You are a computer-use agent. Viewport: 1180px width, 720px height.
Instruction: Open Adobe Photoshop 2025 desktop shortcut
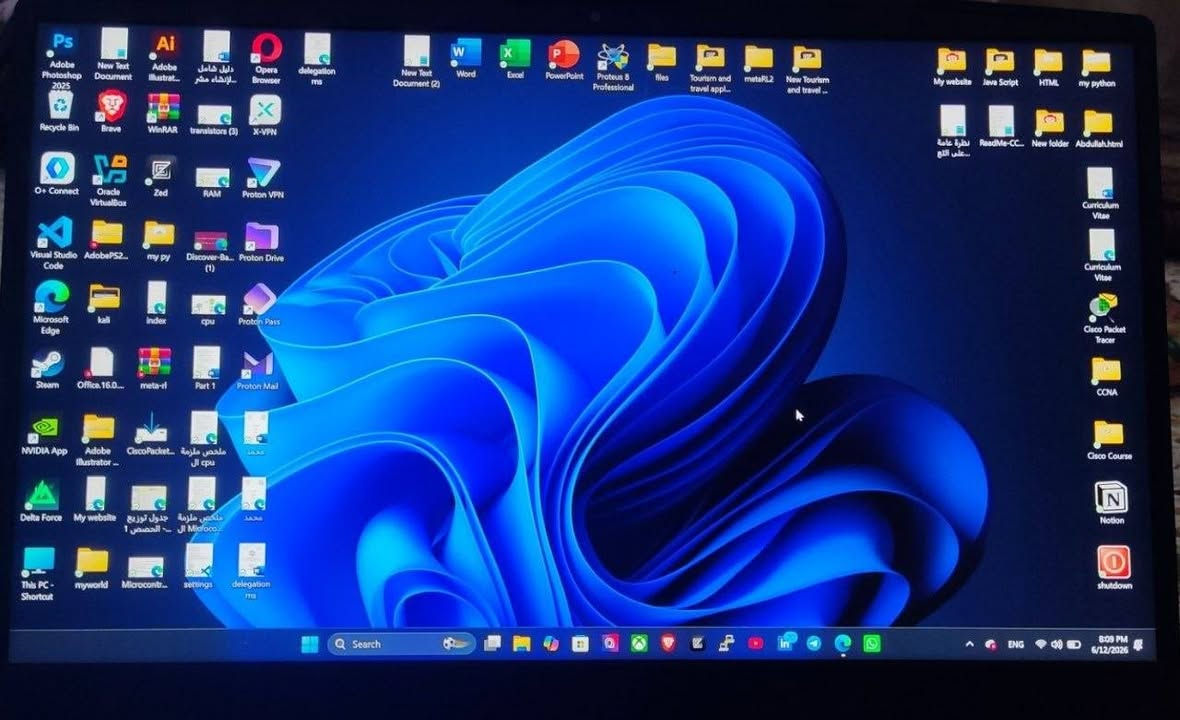[62, 59]
